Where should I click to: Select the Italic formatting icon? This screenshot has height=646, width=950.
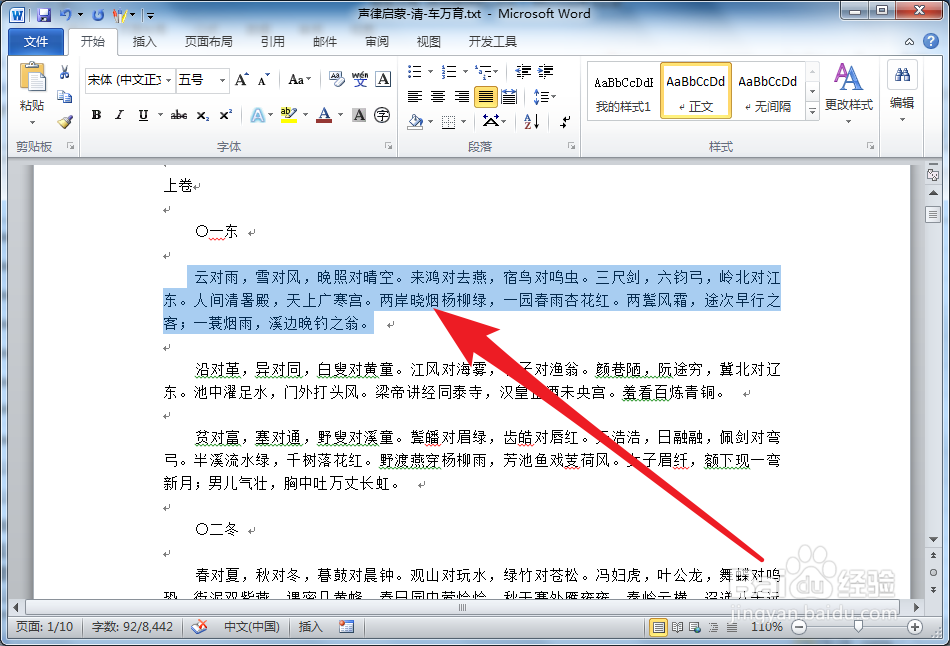click(x=120, y=114)
